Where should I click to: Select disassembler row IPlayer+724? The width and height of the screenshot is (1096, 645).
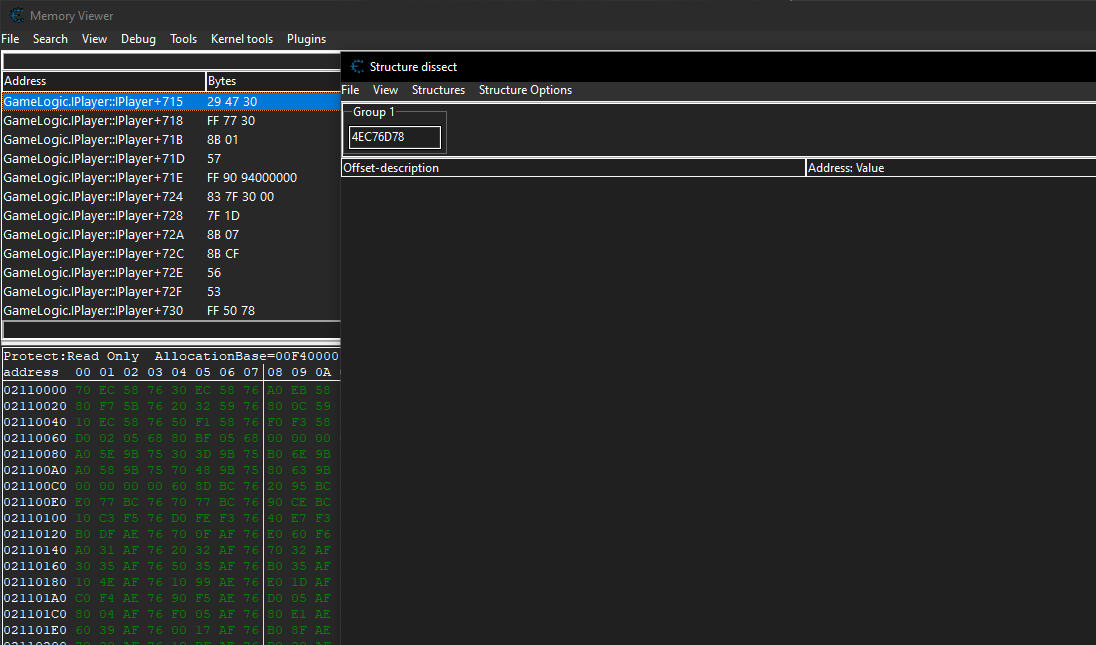click(x=171, y=197)
